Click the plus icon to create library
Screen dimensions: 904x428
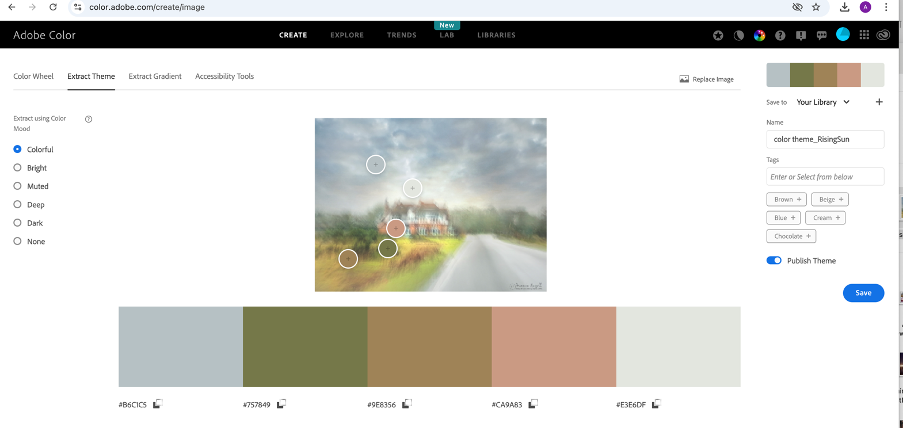coord(879,102)
